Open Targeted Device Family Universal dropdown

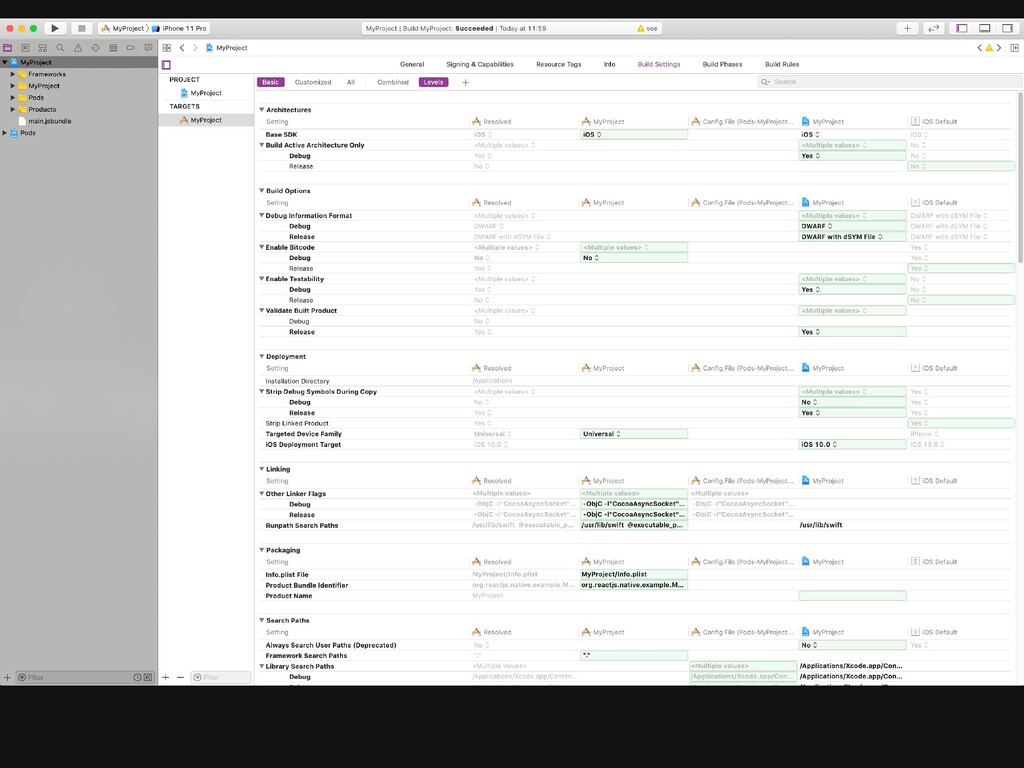click(633, 434)
